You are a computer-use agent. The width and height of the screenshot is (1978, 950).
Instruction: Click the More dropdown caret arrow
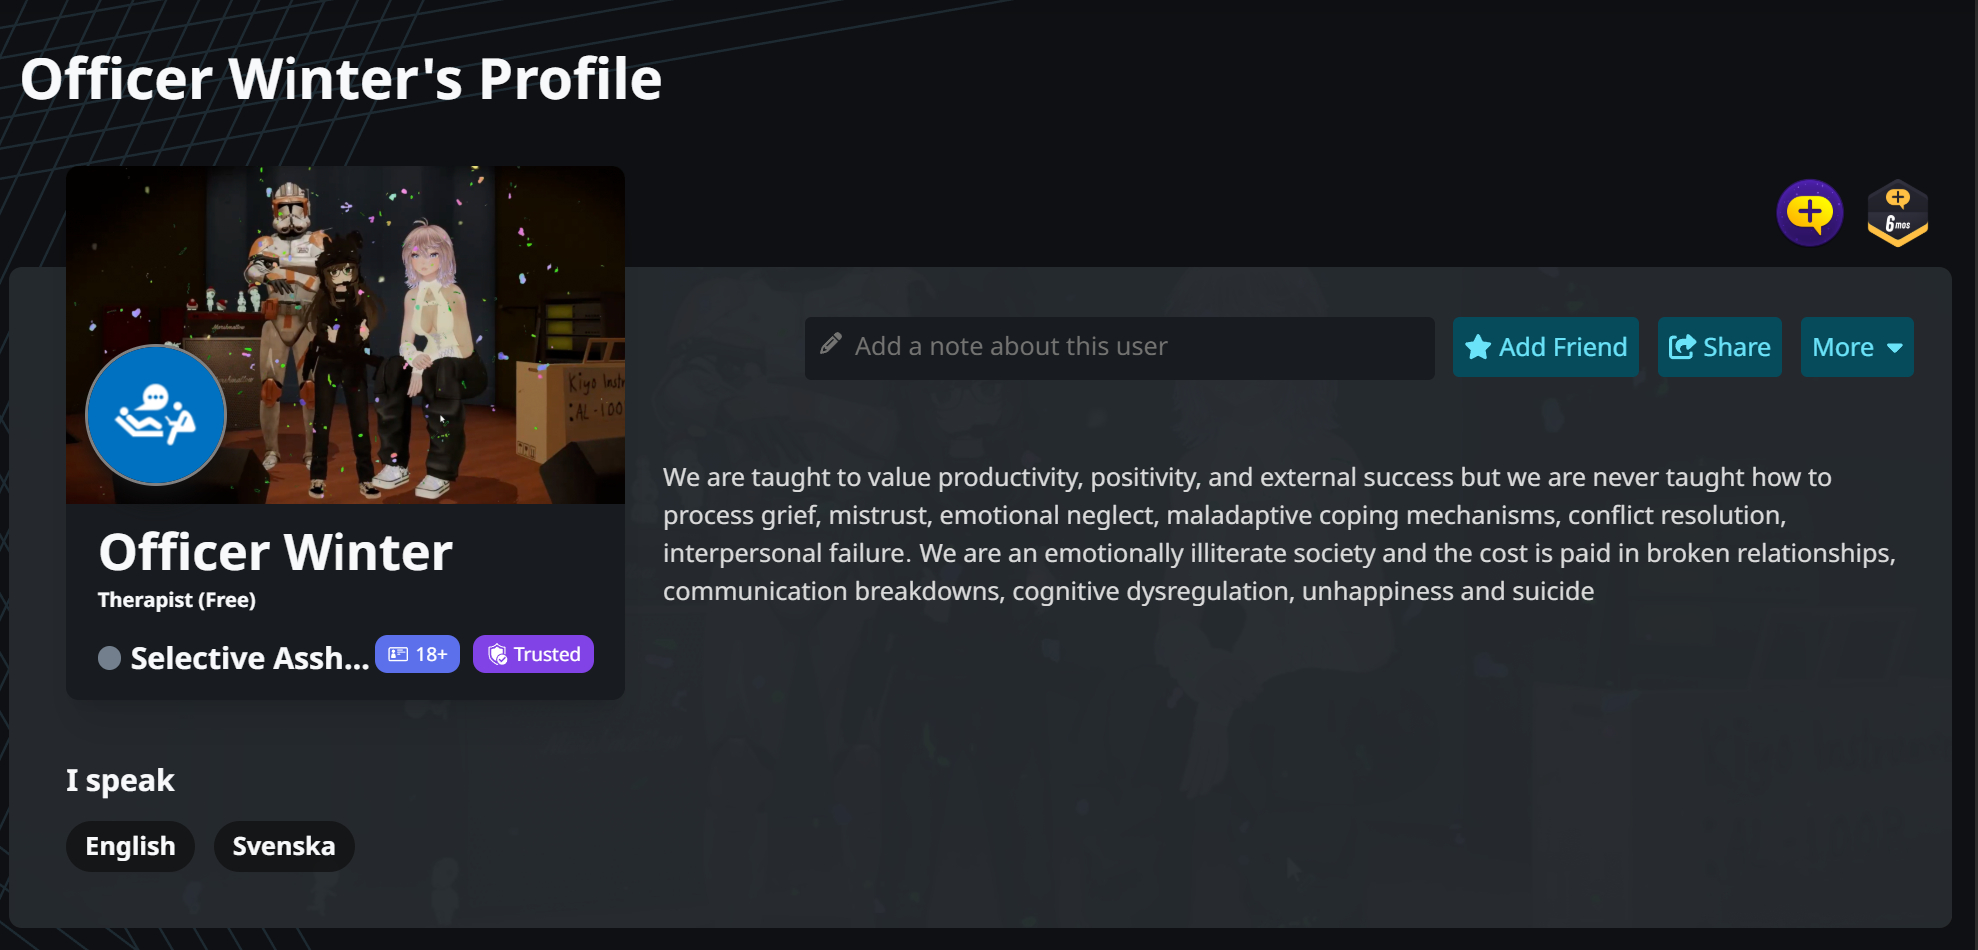(1895, 348)
